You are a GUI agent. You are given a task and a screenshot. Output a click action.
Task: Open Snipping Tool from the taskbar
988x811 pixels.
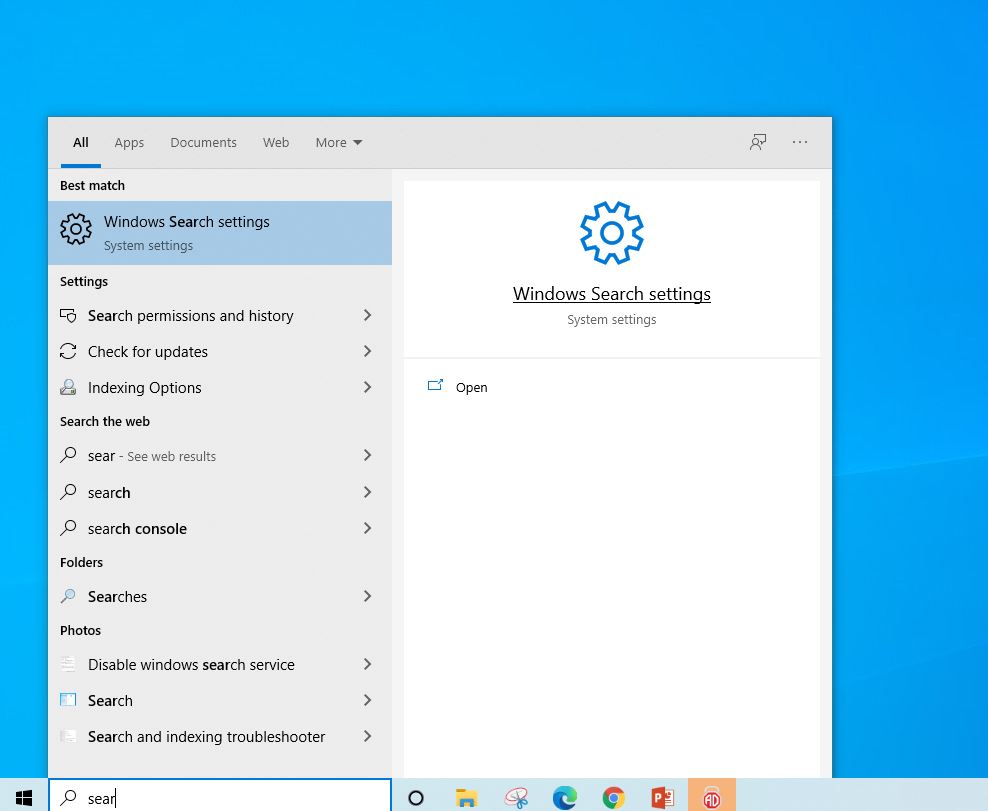pyautogui.click(x=516, y=798)
